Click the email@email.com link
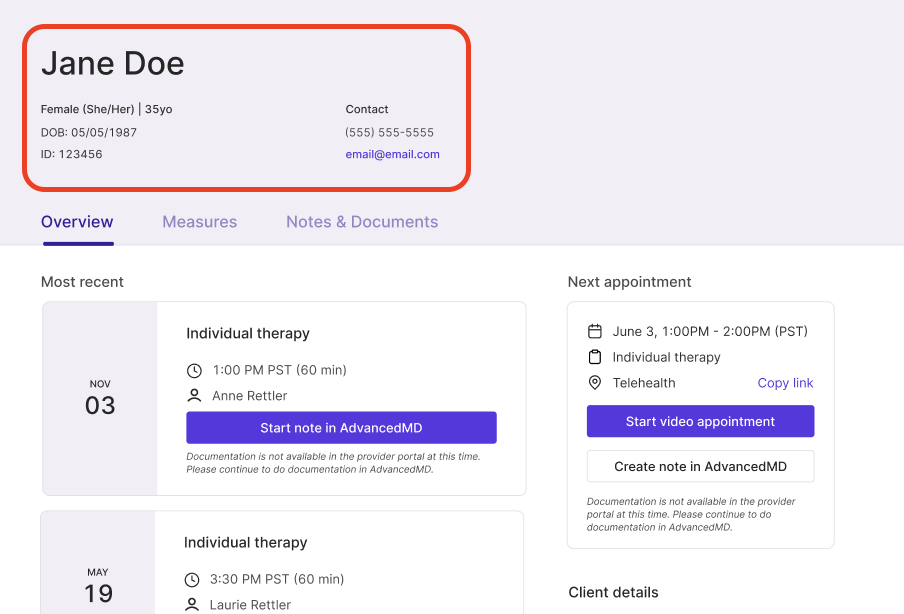This screenshot has height=614, width=904. 393,155
